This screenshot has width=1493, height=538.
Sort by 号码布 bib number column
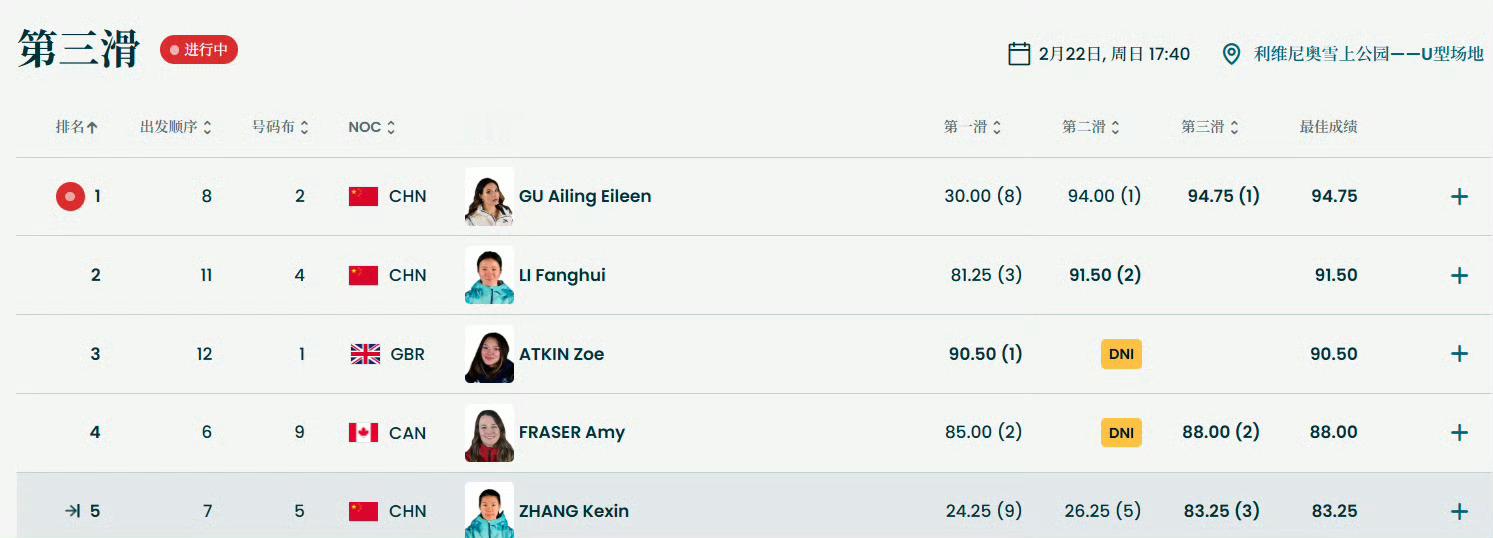tap(280, 127)
